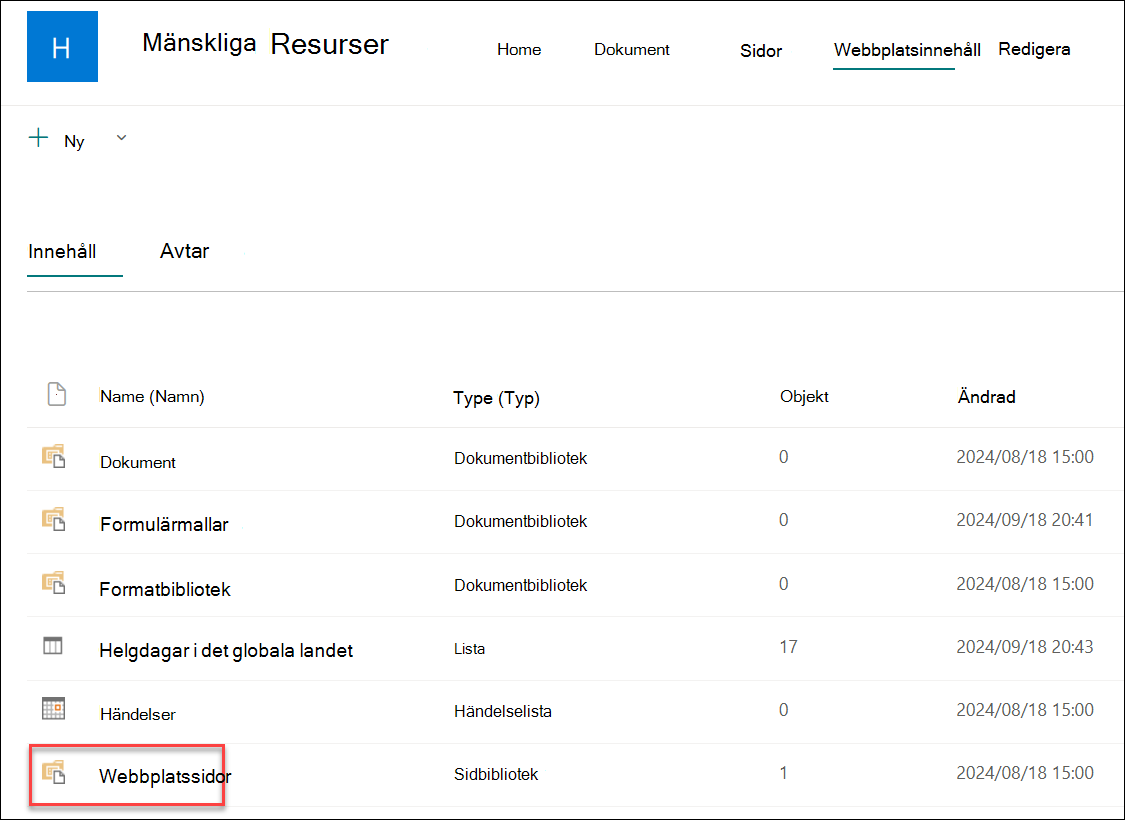Click modified date in Webbplatssidor row
Screen dimensions: 1125x820
pos(1025,773)
